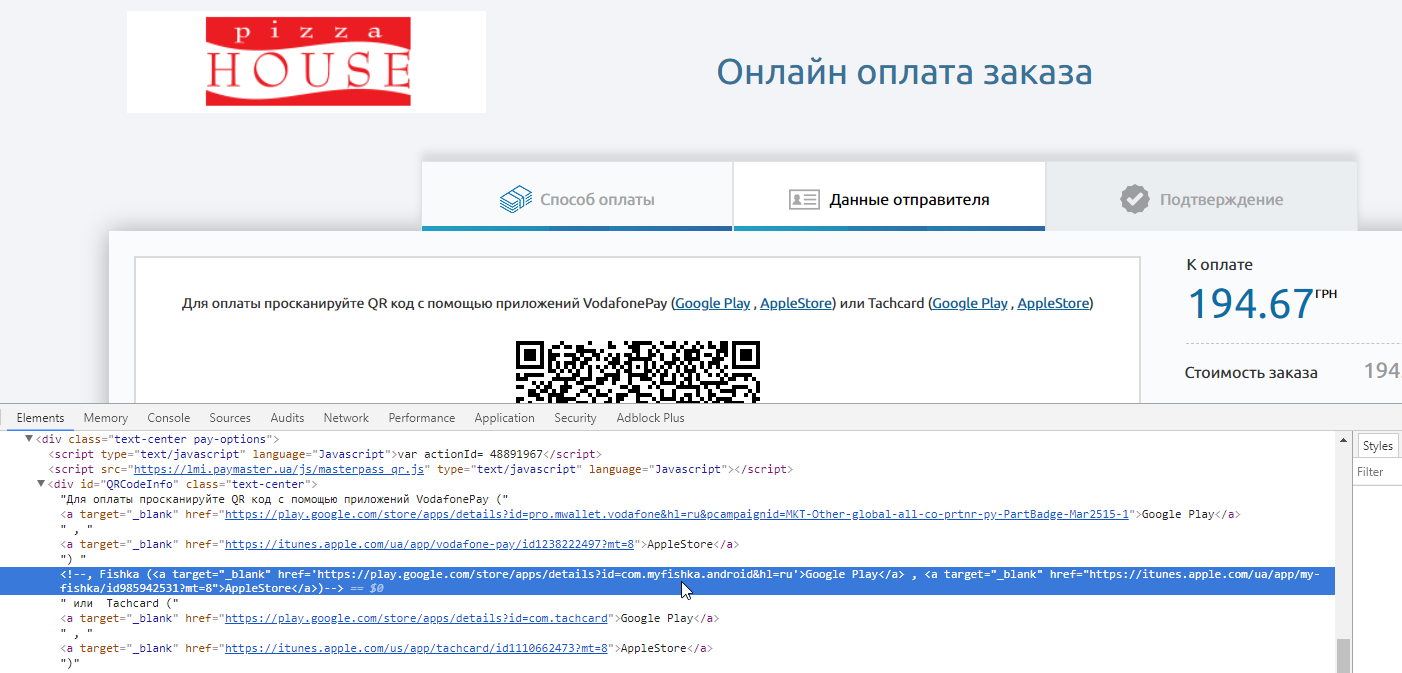Switch to the Sources DevTools tab
The image size is (1402, 673).
[x=230, y=418]
